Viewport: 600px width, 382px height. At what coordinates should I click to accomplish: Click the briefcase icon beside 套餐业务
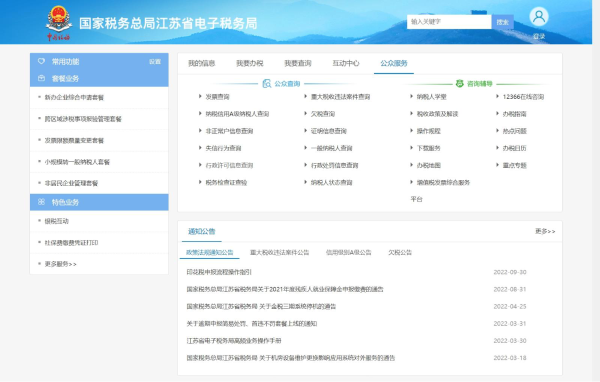click(41, 78)
